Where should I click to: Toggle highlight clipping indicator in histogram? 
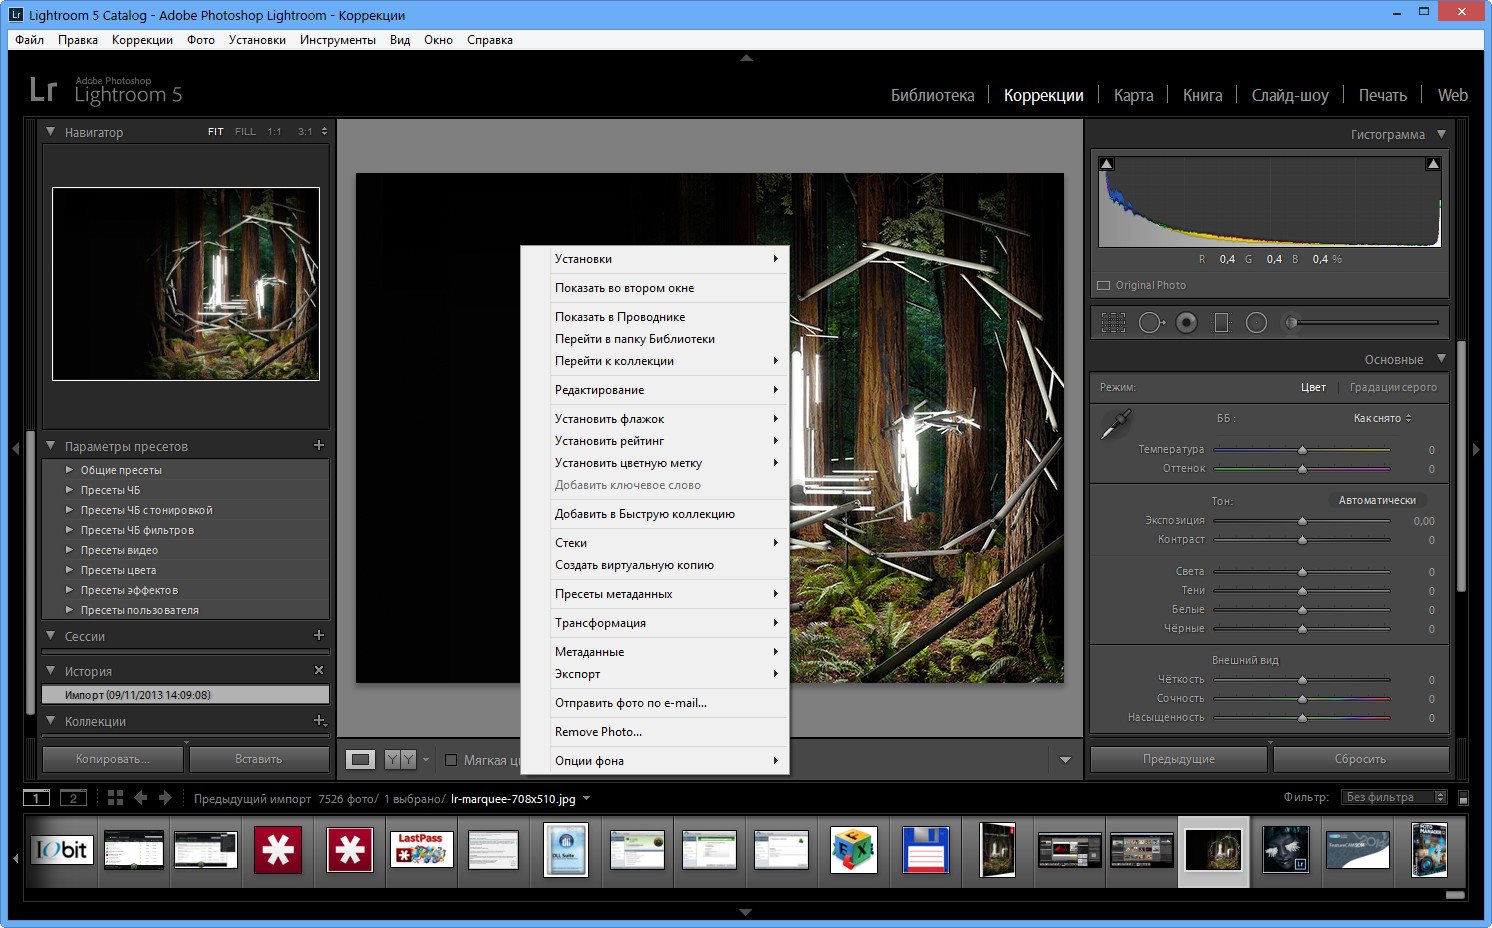pyautogui.click(x=1433, y=164)
